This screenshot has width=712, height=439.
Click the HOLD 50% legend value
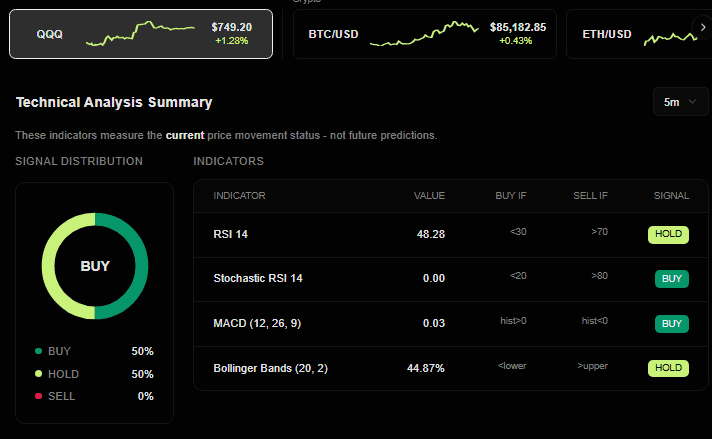(143, 374)
